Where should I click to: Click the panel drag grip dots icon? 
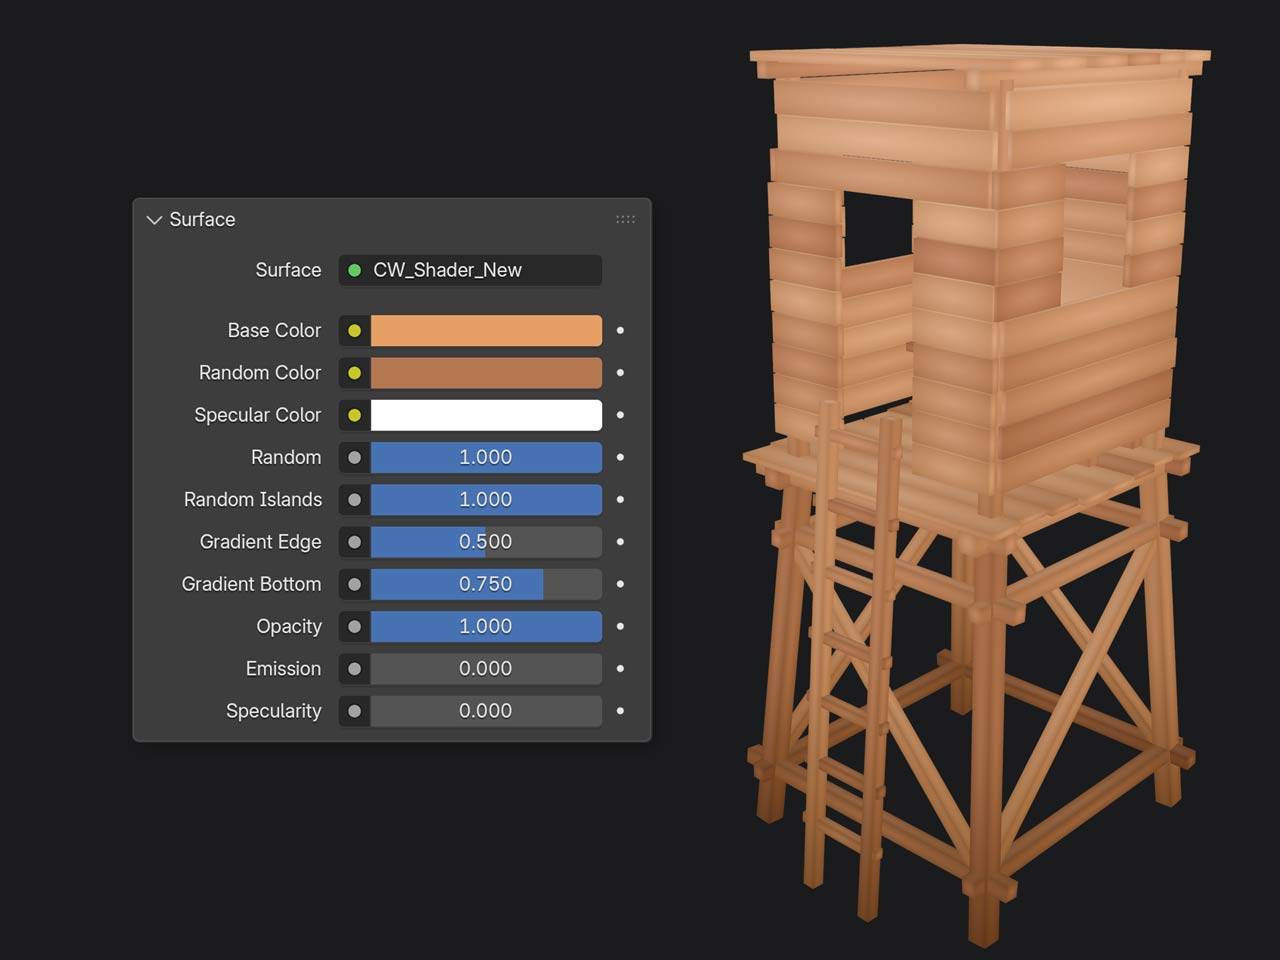[x=625, y=219]
